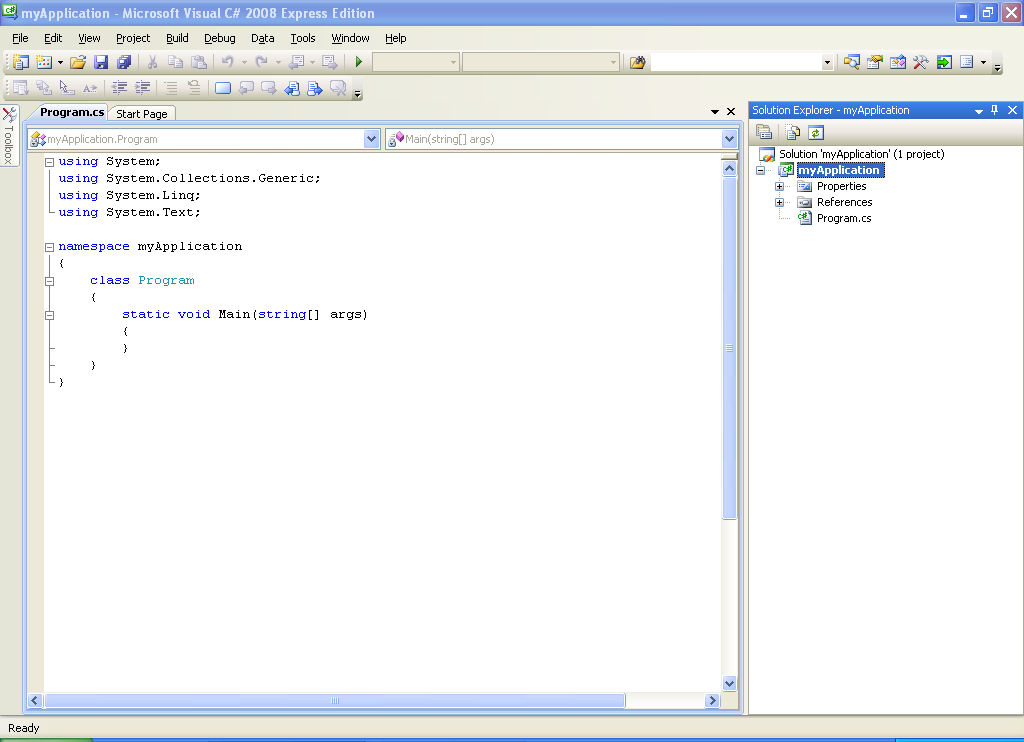Open the Toolbox hammer-and-wrench toolbar icon
The image size is (1024, 742).
point(921,62)
